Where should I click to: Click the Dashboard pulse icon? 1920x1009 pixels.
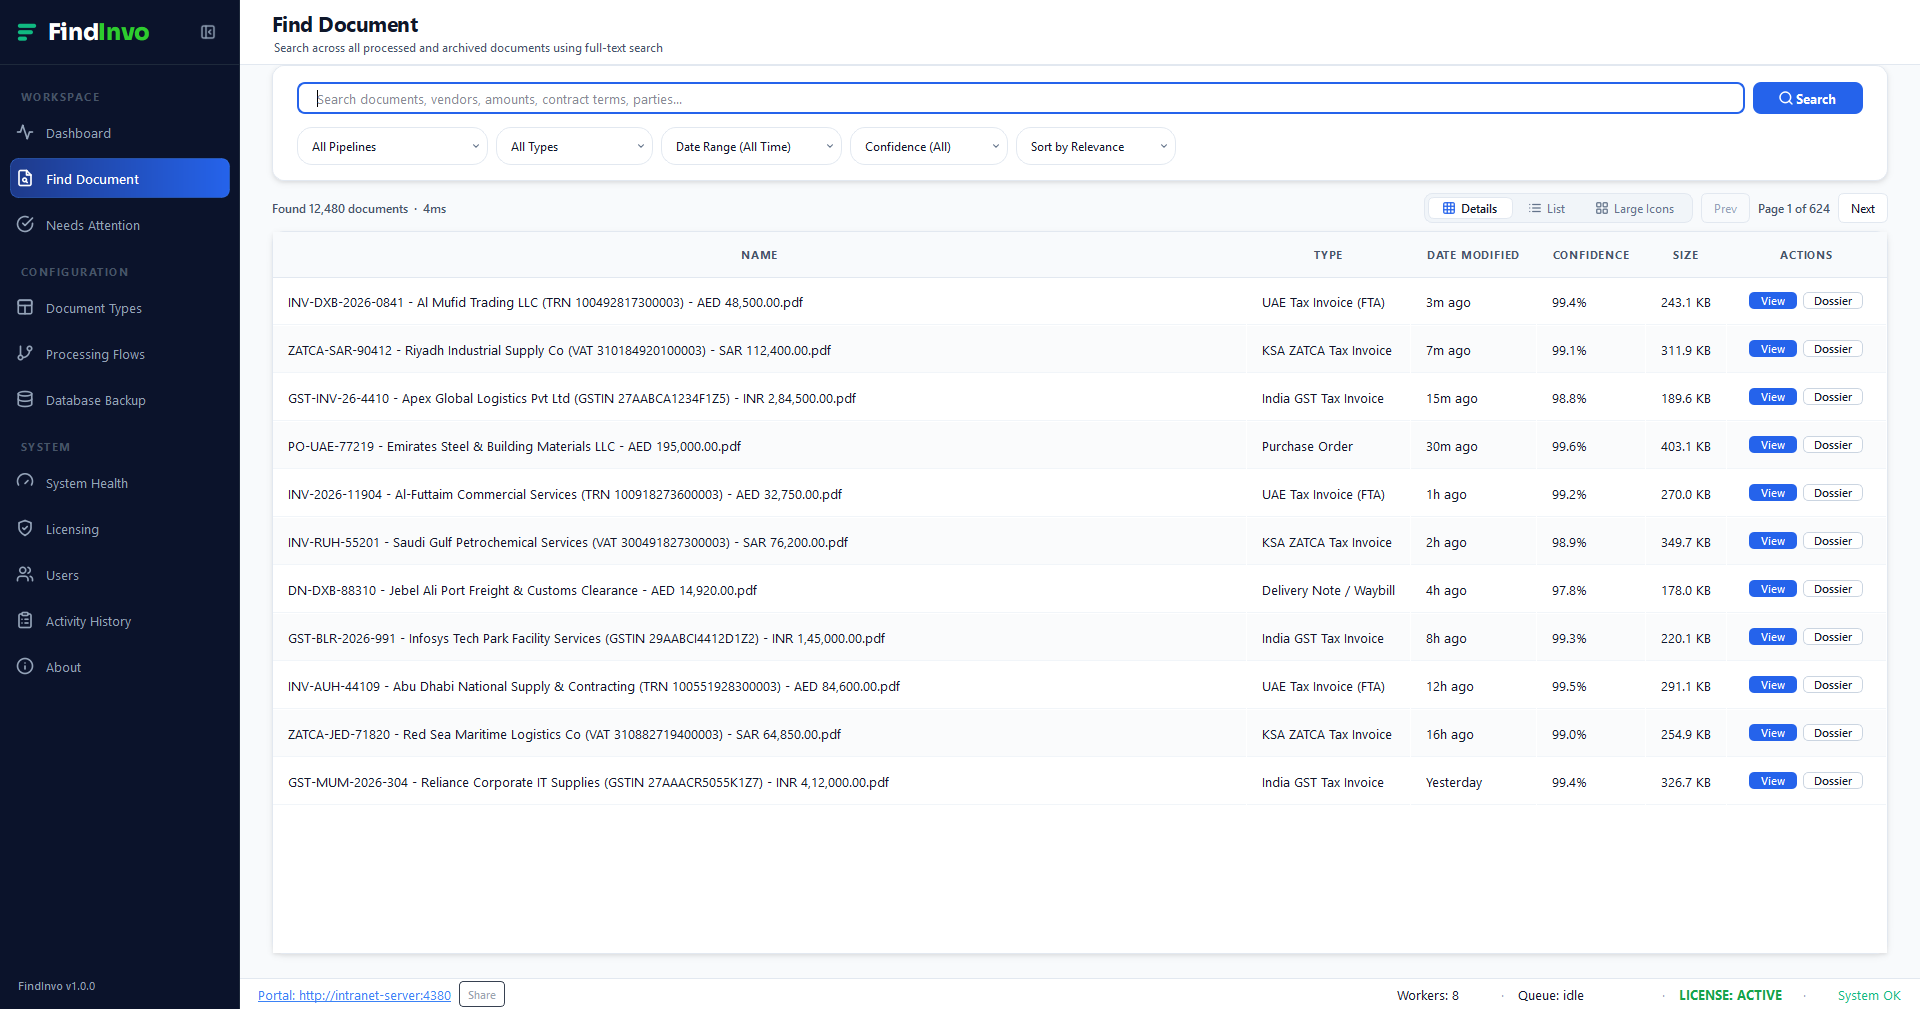click(x=25, y=132)
